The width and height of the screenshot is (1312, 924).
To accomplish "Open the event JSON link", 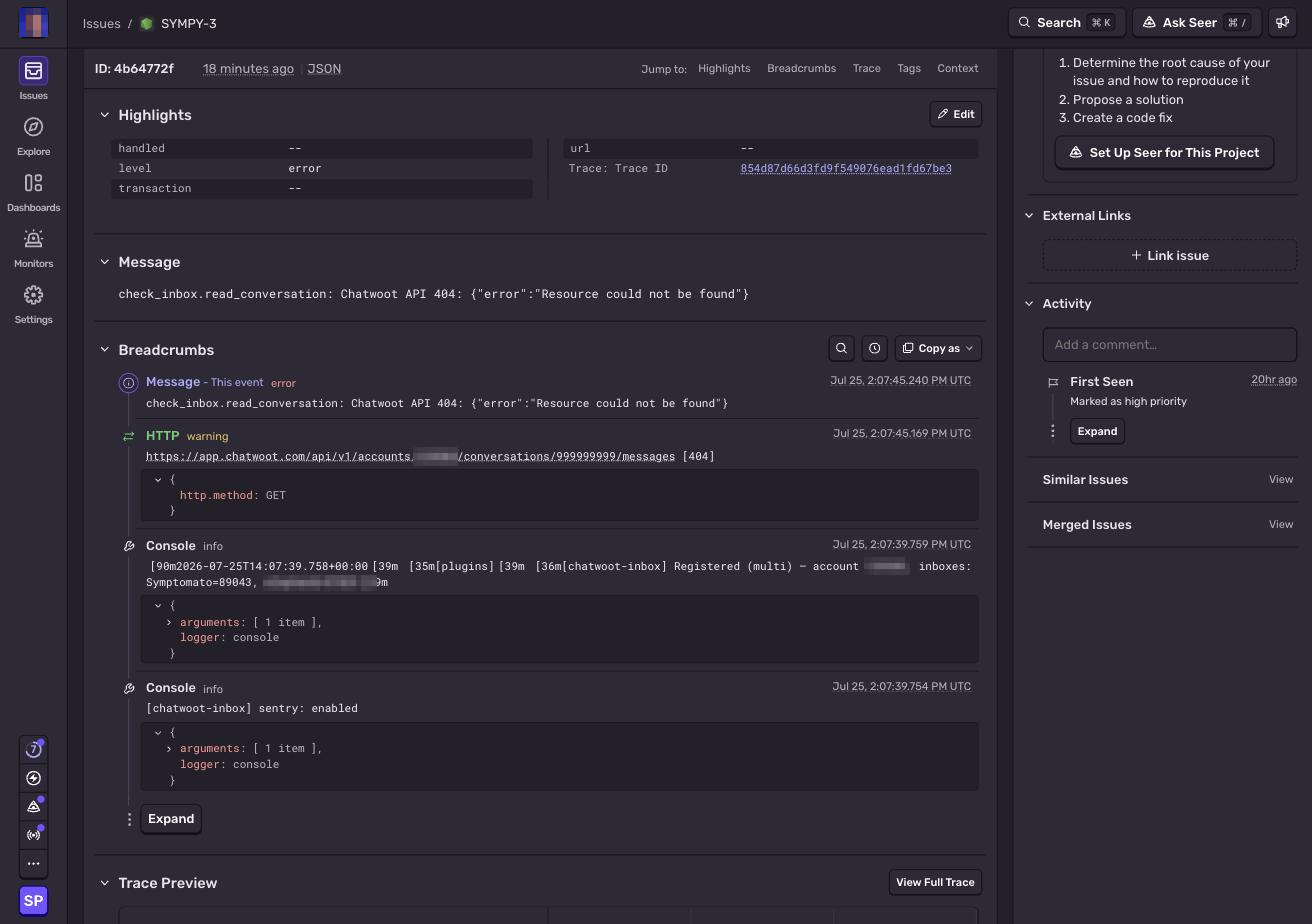I will pos(324,69).
